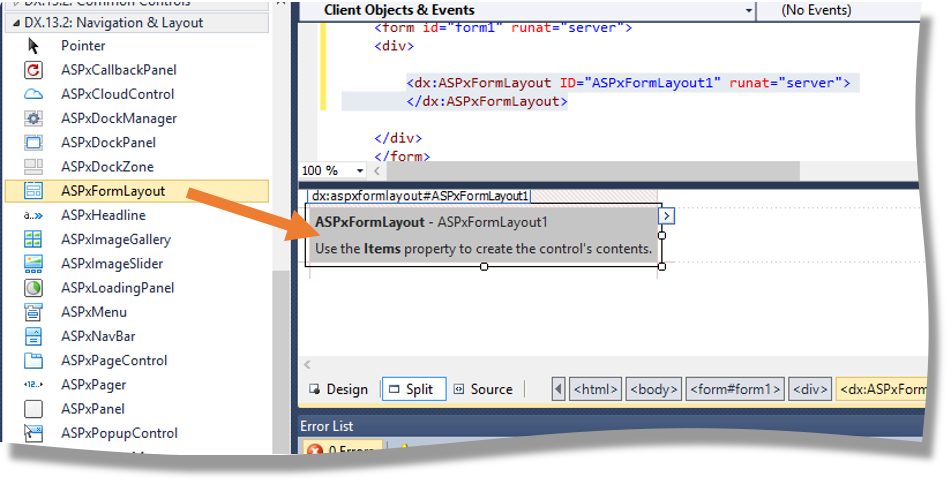Toggle the 0 Errors filter button
The height and width of the screenshot is (482, 949).
[x=343, y=449]
